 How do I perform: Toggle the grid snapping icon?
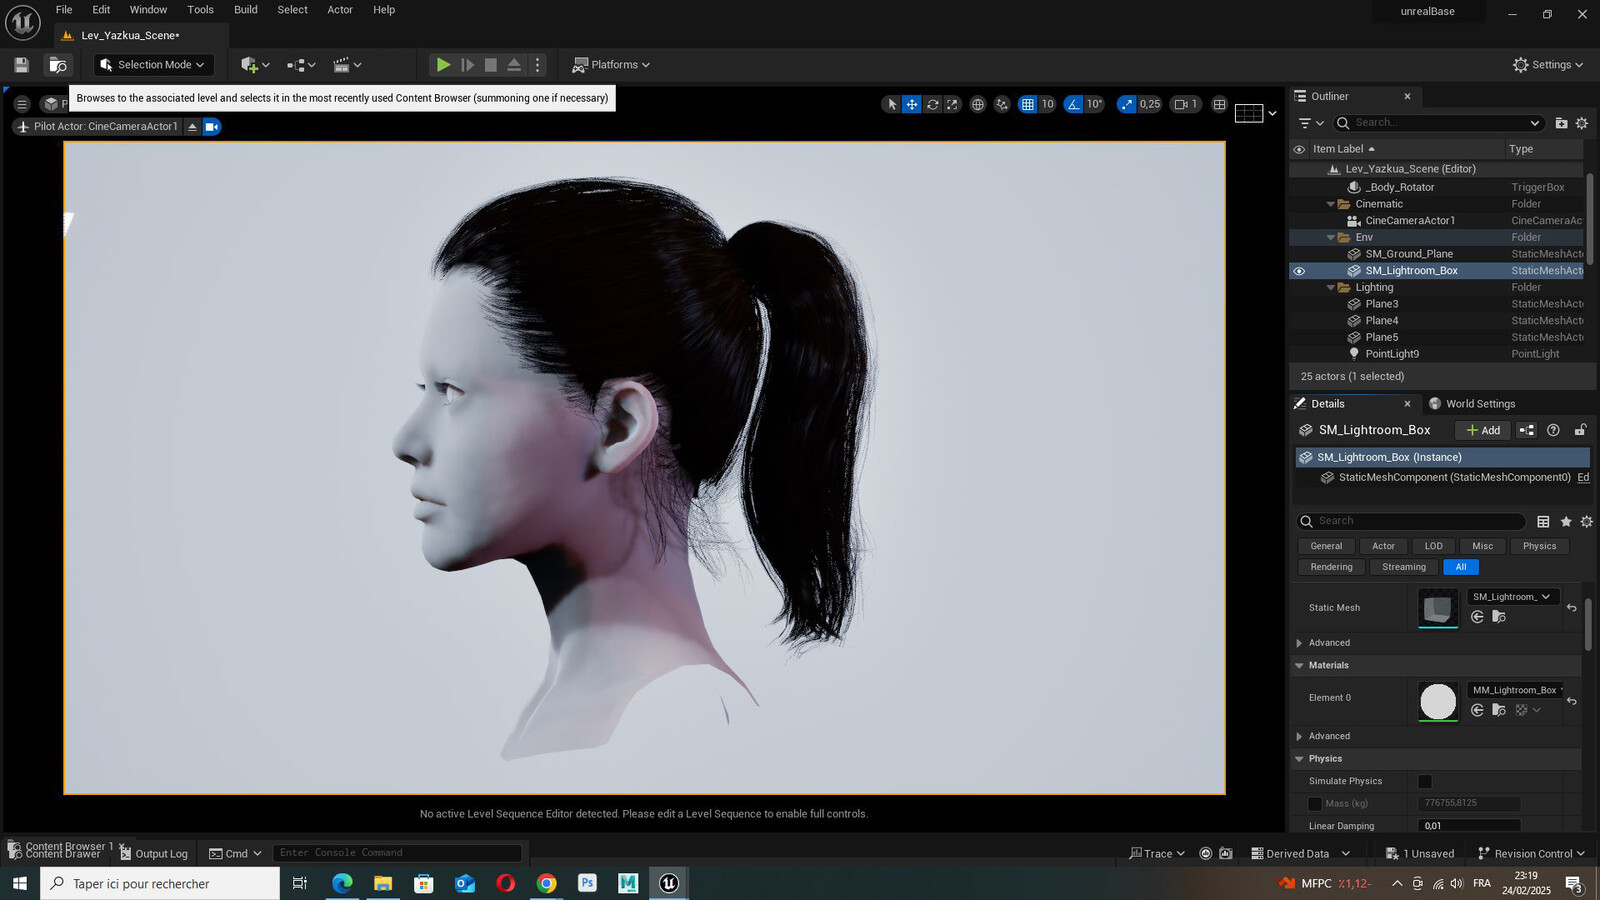pos(1027,104)
